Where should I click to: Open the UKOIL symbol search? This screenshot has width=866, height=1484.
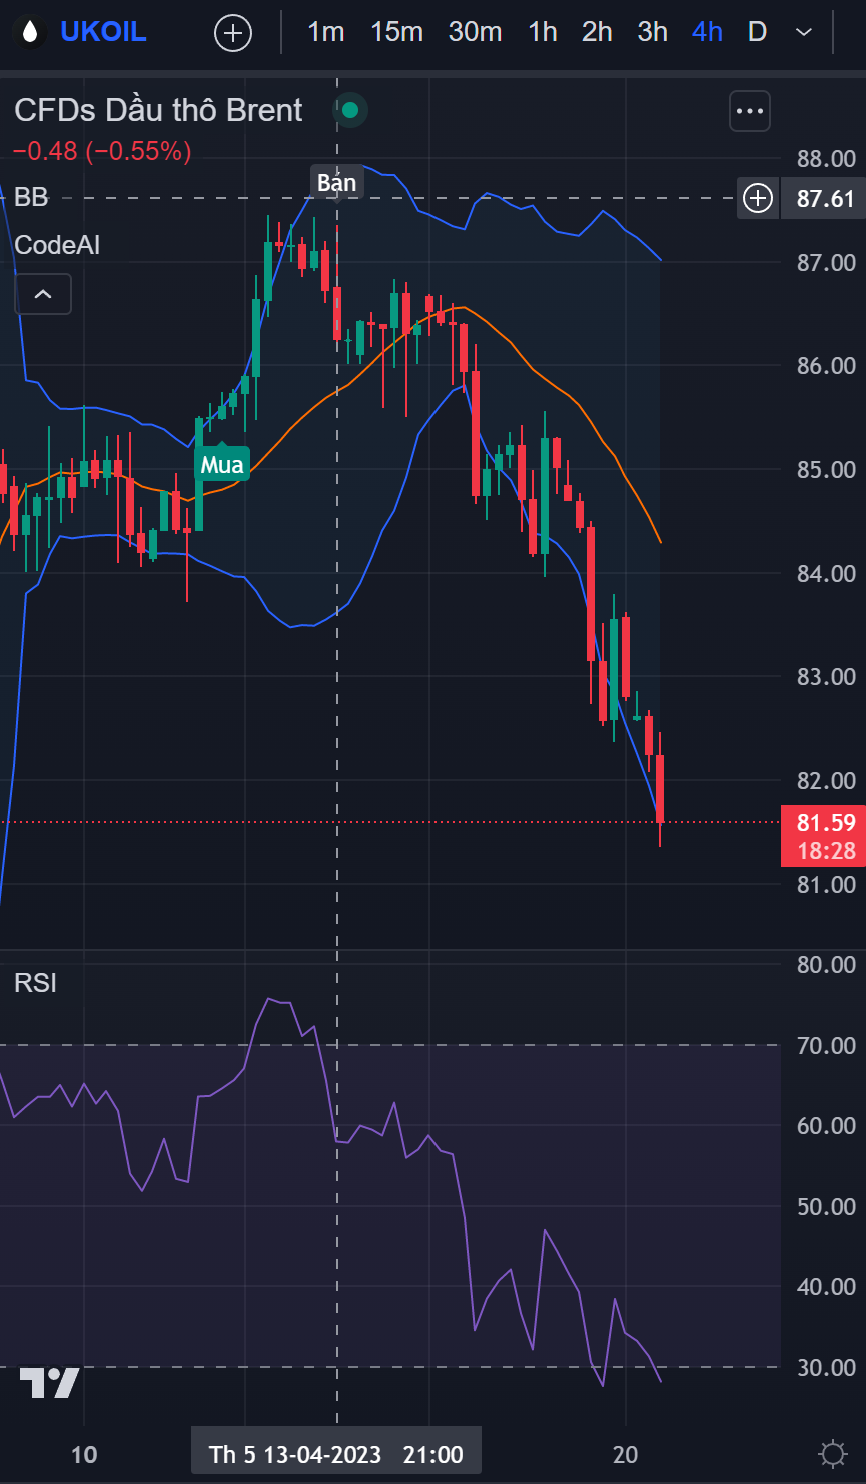(x=103, y=32)
